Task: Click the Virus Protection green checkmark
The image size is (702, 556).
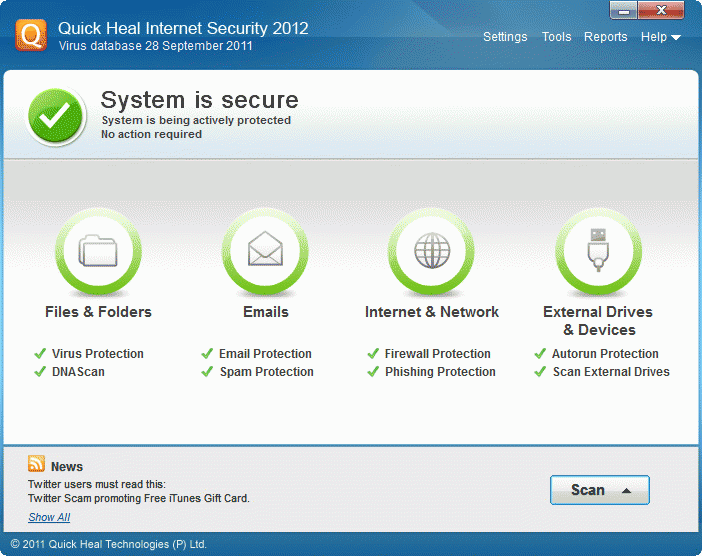Action: tap(40, 354)
